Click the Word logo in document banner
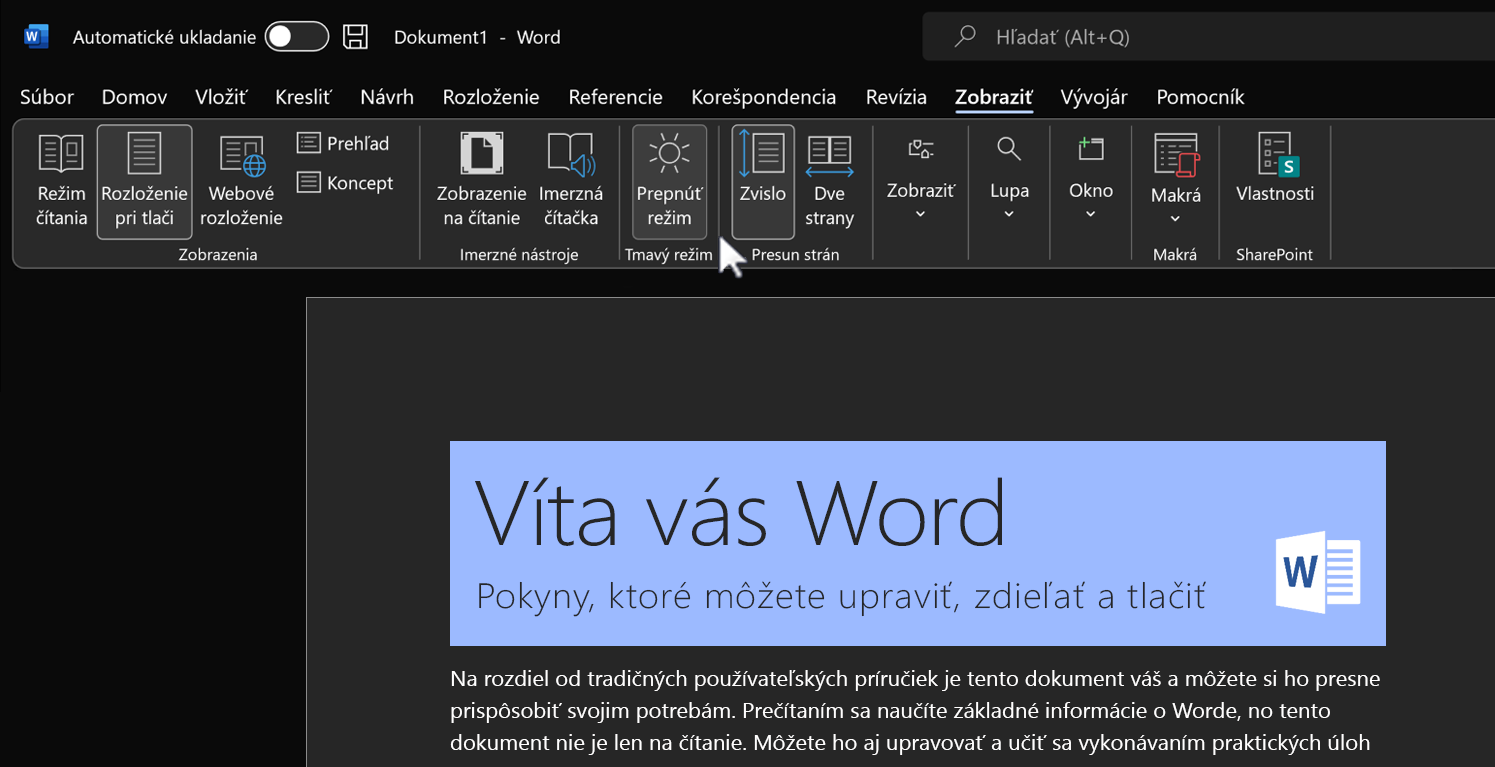1495x767 pixels. tap(1318, 572)
